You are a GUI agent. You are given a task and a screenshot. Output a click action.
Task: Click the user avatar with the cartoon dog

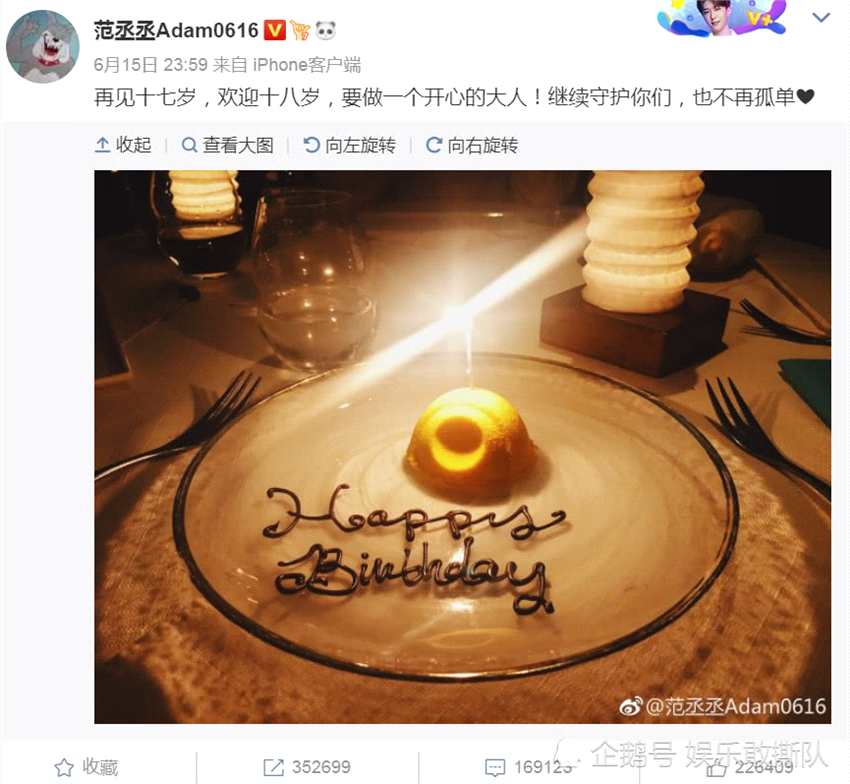pos(43,47)
